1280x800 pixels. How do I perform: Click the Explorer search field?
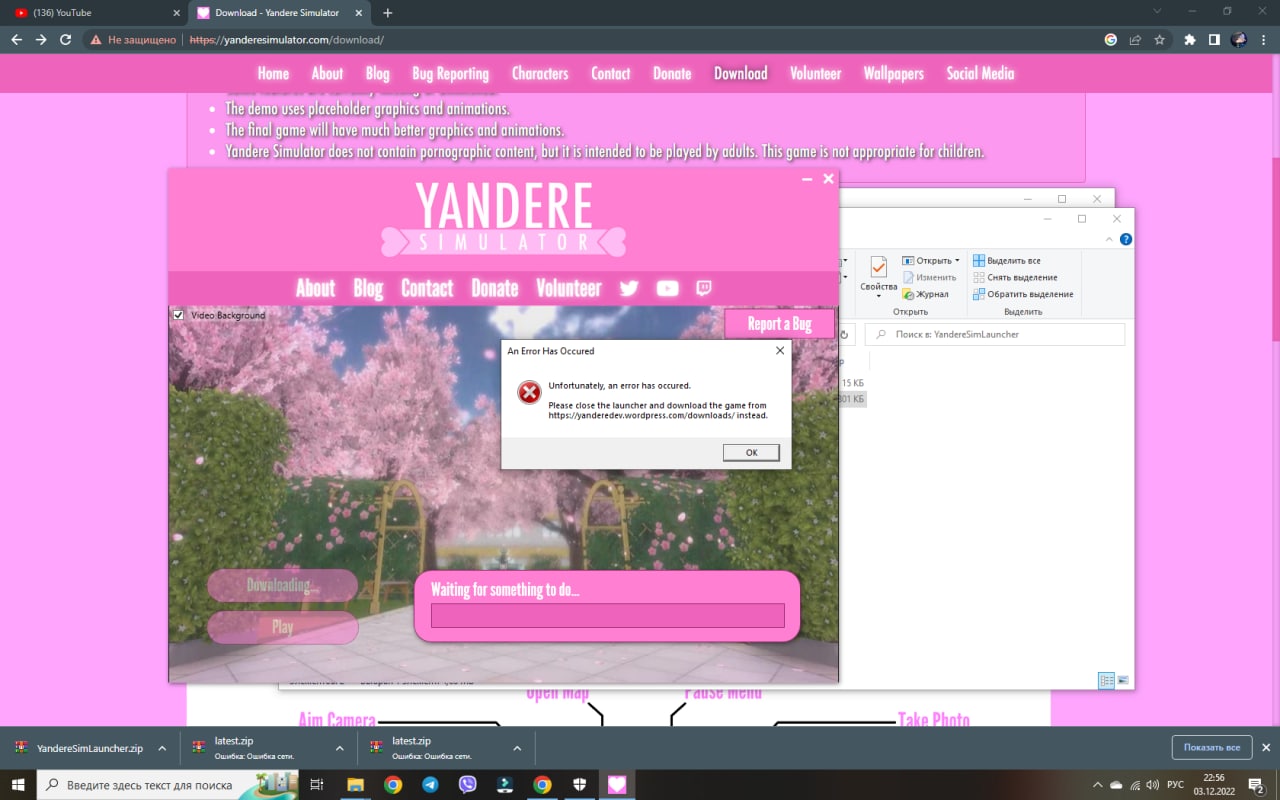point(995,335)
